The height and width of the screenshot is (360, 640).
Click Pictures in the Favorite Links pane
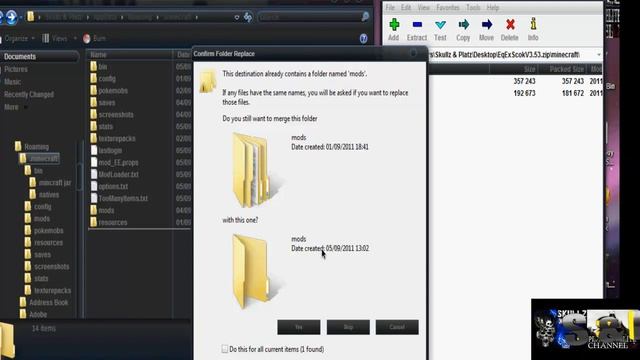[x=16, y=69]
